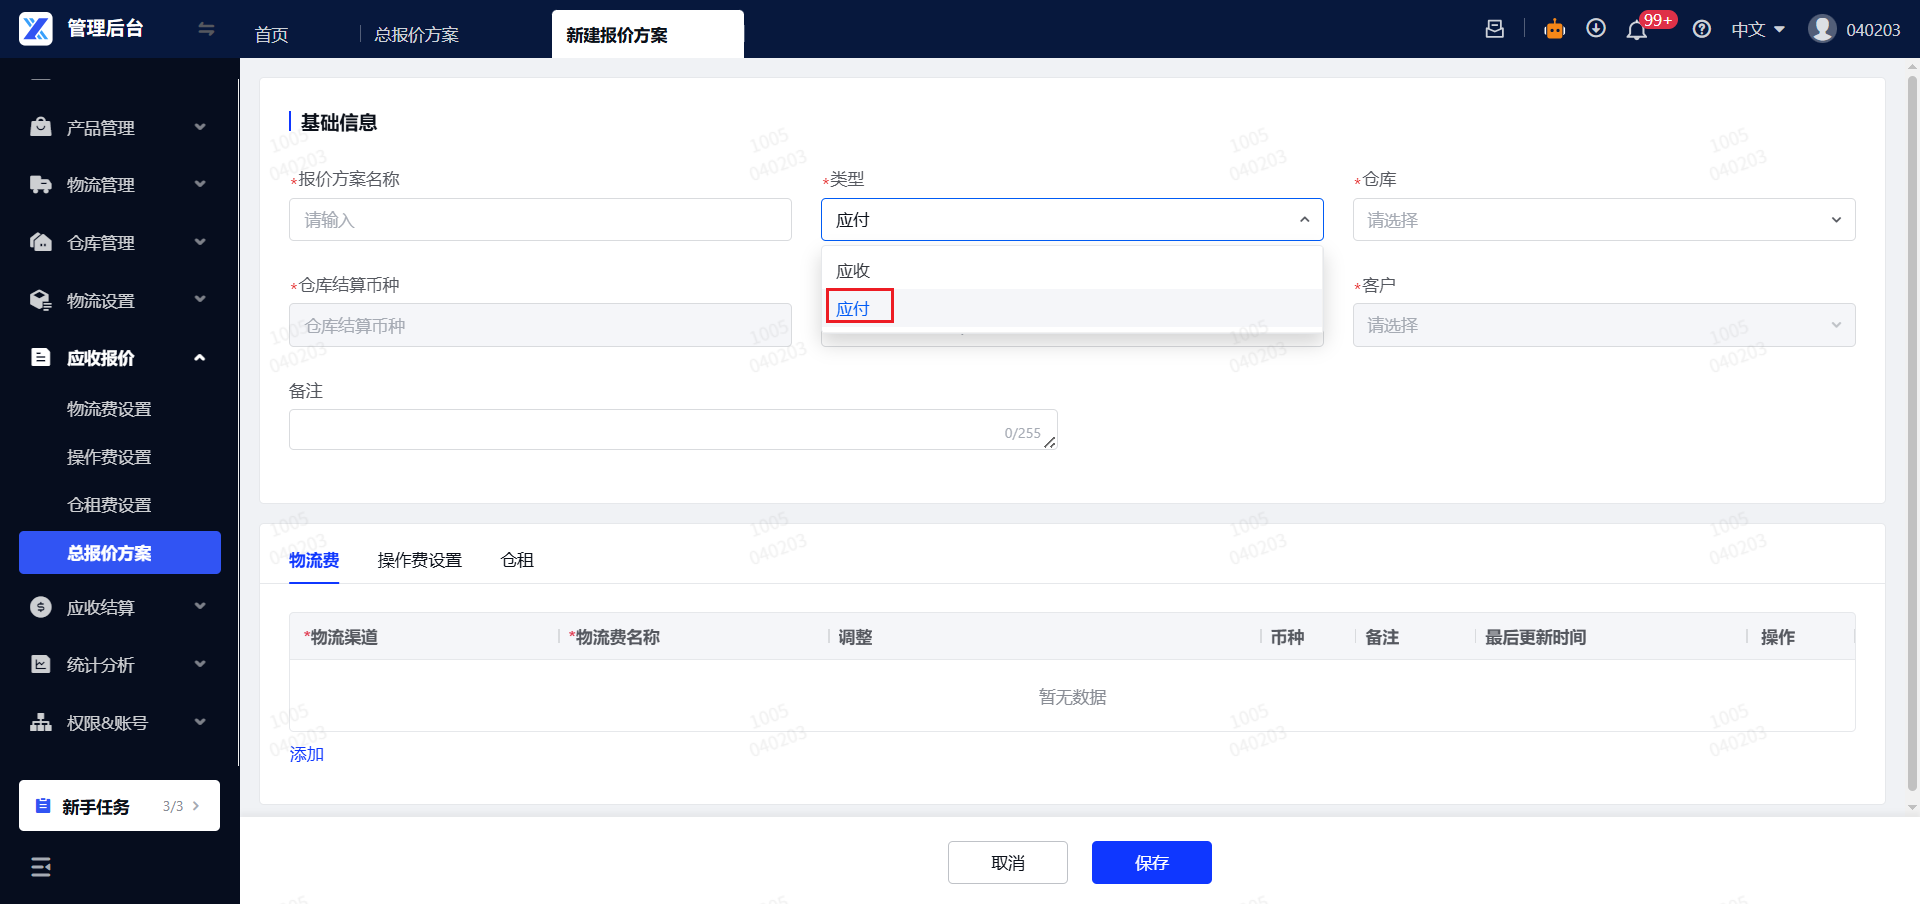The image size is (1920, 904).
Task: Collapse the 应收报价 menu
Action: coord(200,357)
